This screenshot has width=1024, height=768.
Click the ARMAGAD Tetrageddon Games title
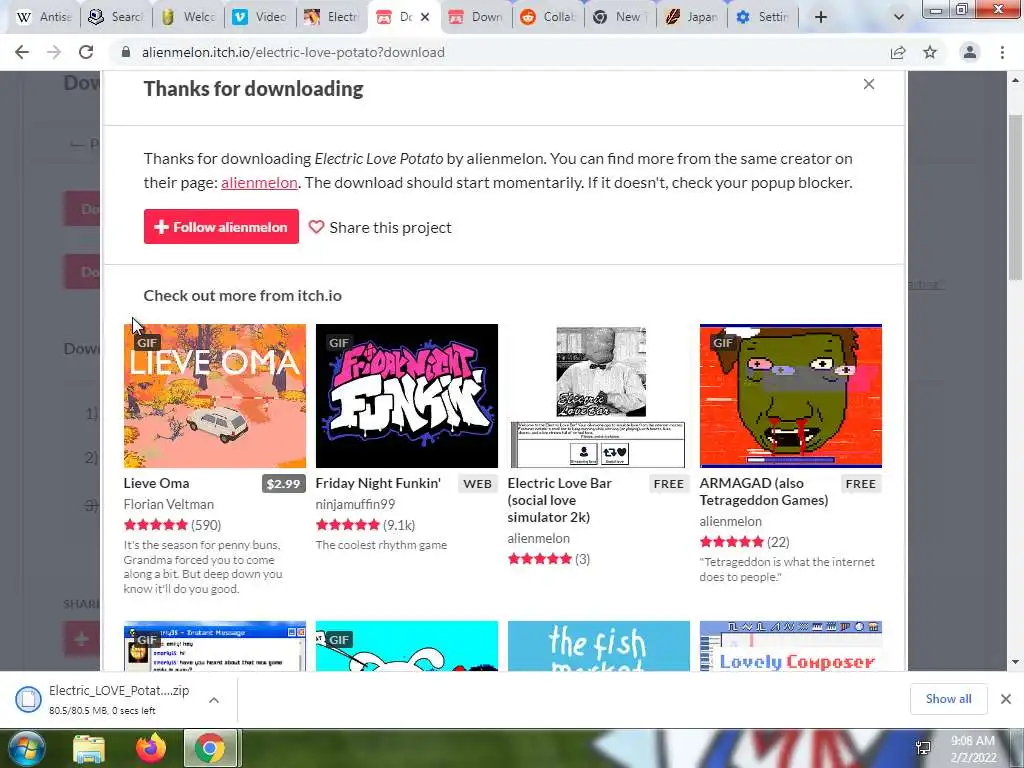[764, 492]
